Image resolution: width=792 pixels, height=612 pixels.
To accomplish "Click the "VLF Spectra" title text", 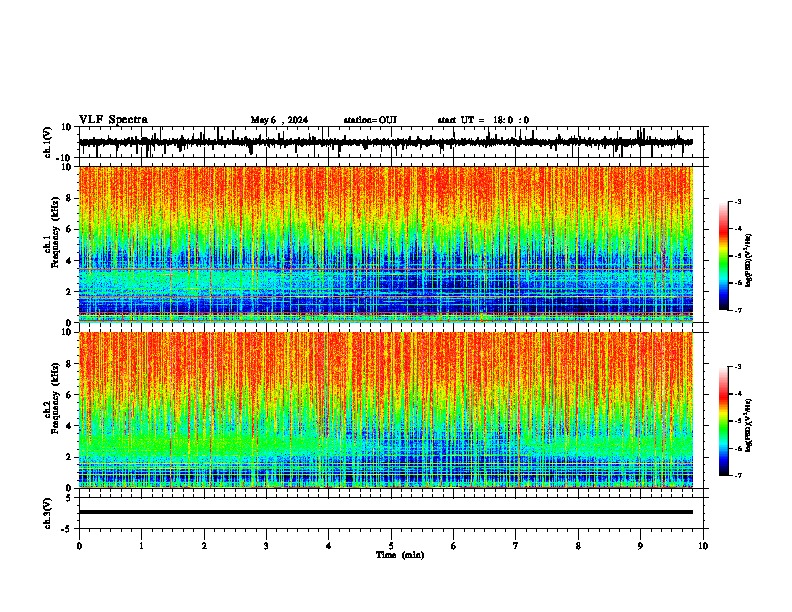I will (113, 120).
